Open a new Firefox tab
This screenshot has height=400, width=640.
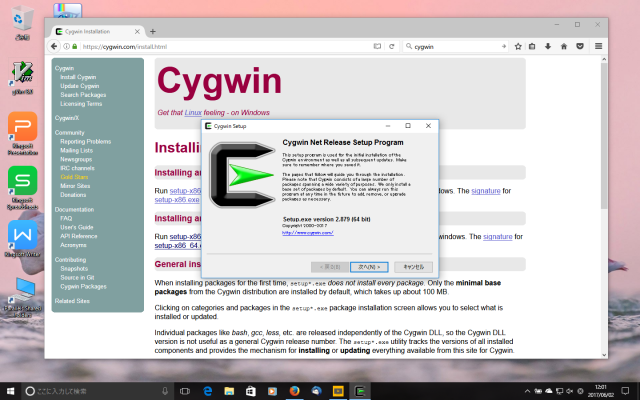tap(153, 31)
